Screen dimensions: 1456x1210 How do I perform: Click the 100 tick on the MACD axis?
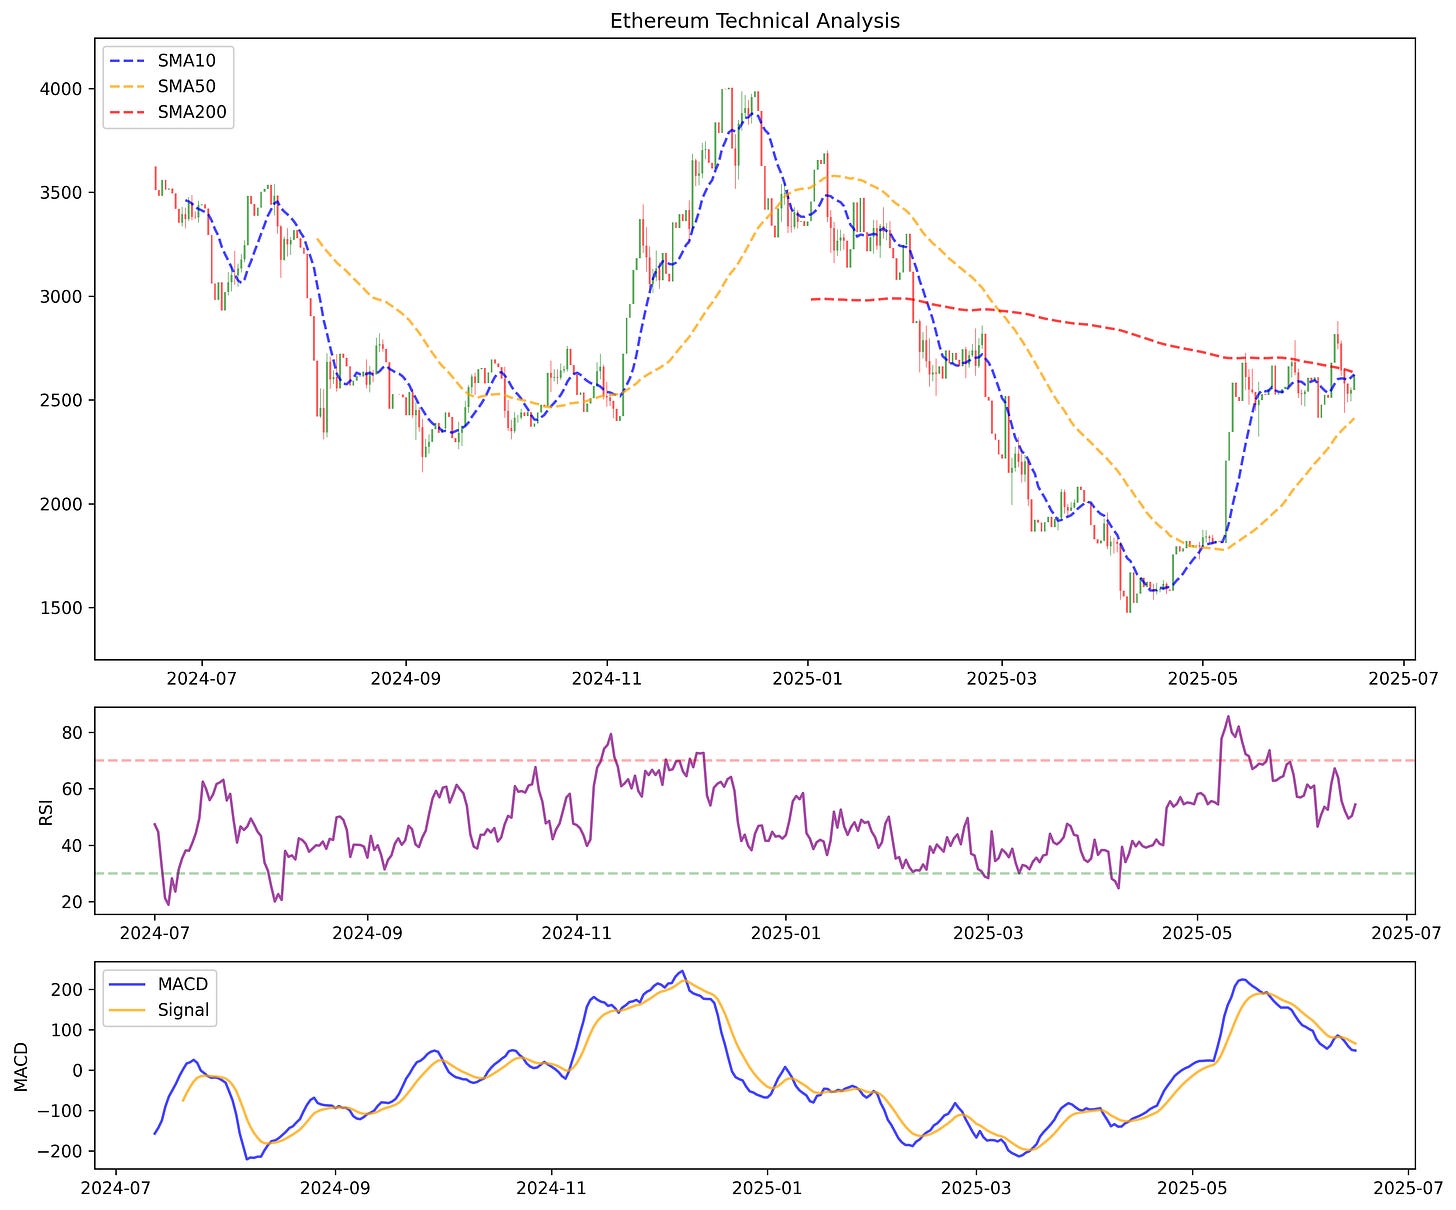click(68, 1030)
